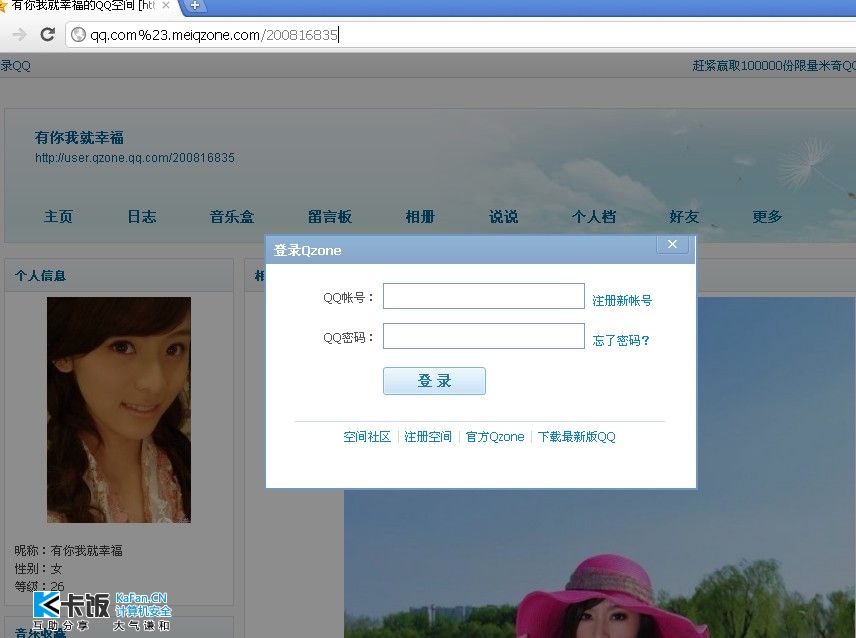Click the 赶紧赢取100000份 promotion link
Viewport: 856px width, 638px height.
tap(774, 66)
